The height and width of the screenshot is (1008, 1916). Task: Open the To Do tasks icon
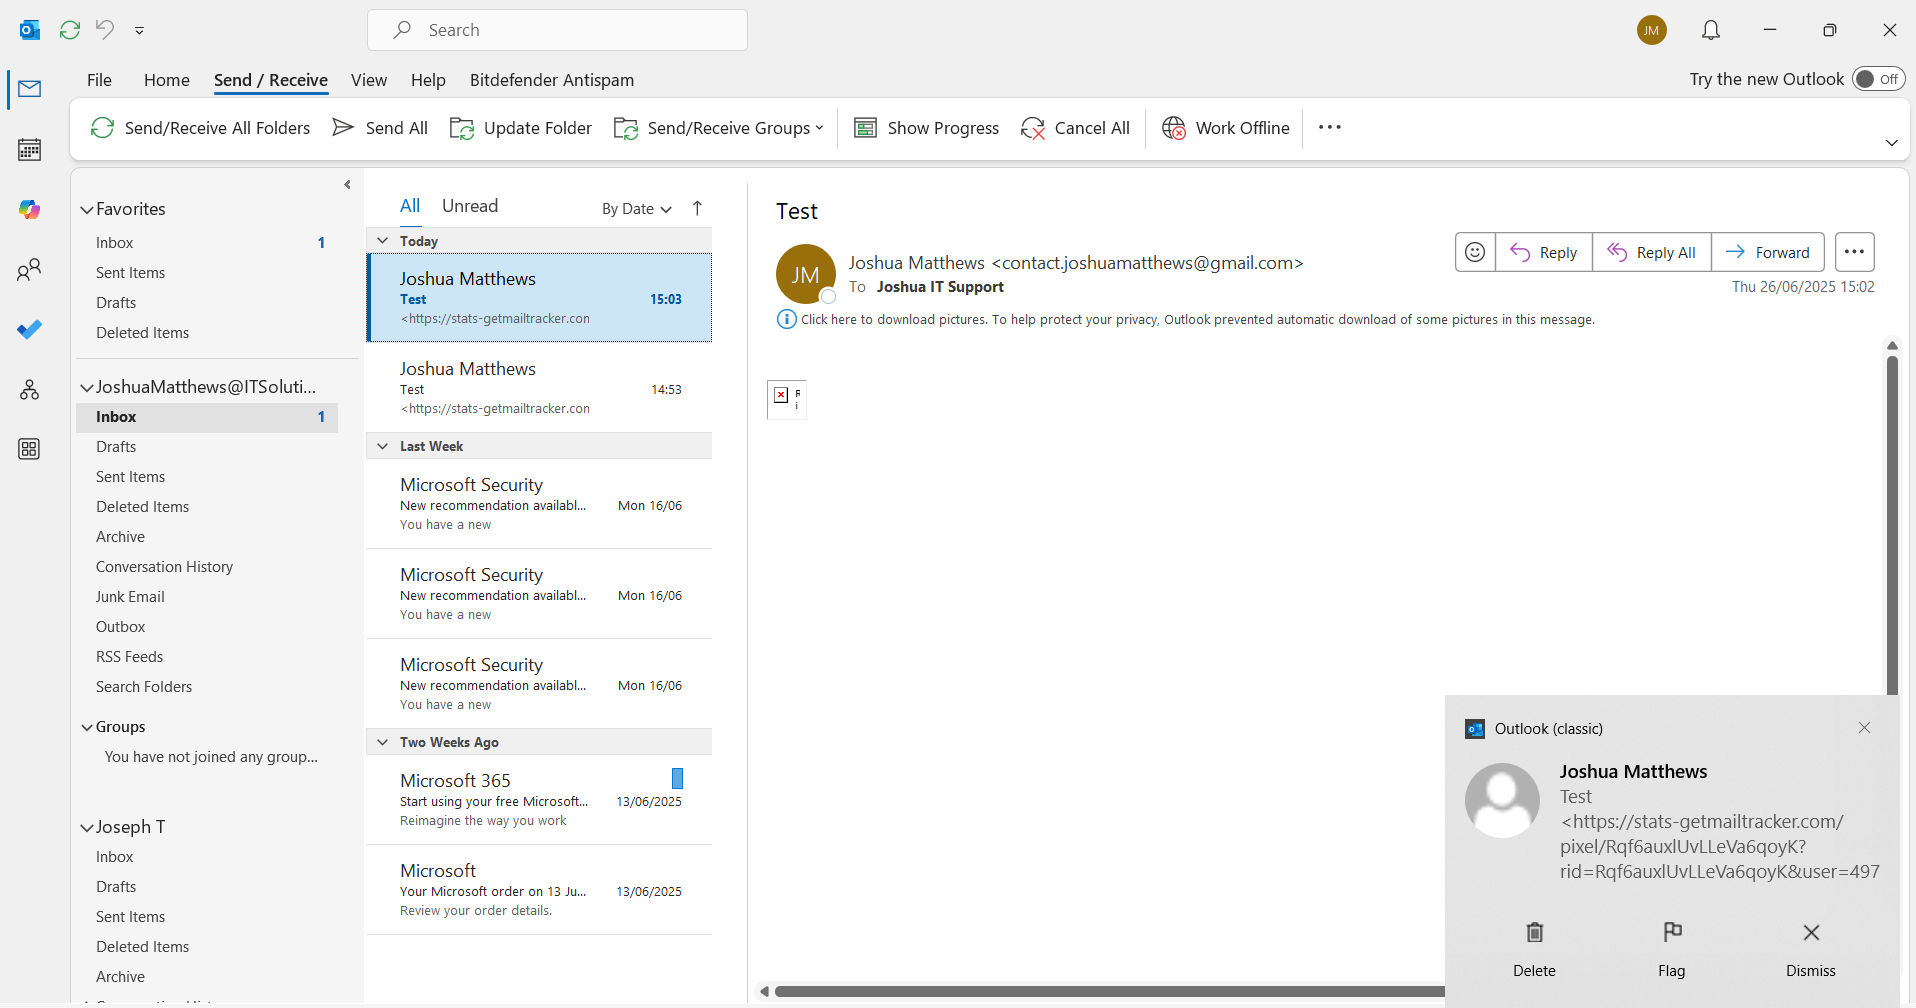[30, 329]
